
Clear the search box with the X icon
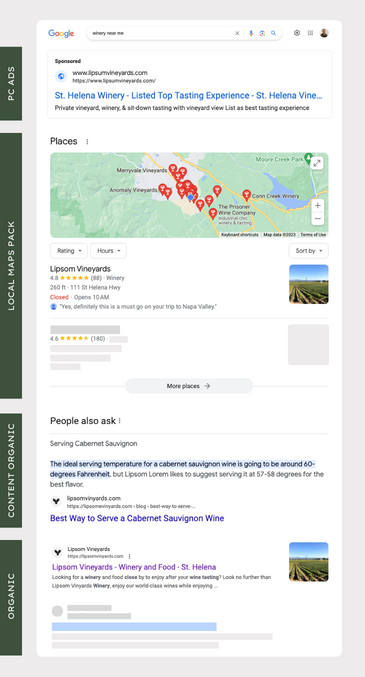click(x=237, y=33)
